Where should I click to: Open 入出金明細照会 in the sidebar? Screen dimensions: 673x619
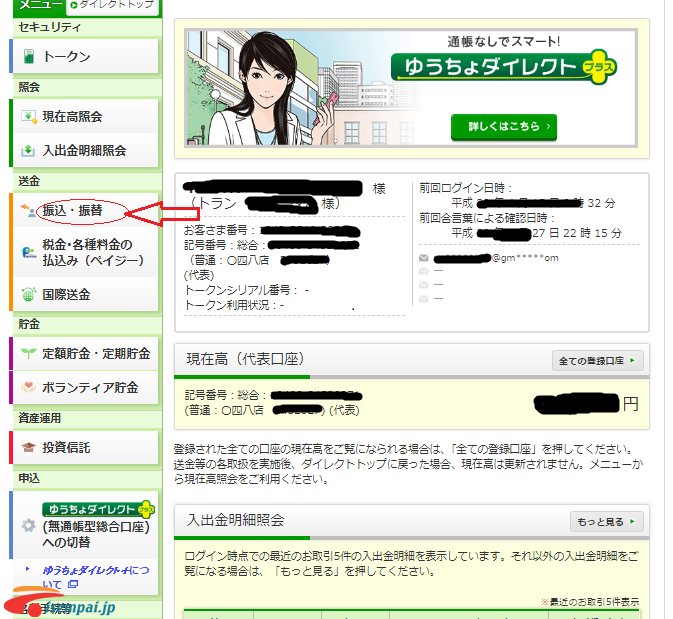pos(85,150)
